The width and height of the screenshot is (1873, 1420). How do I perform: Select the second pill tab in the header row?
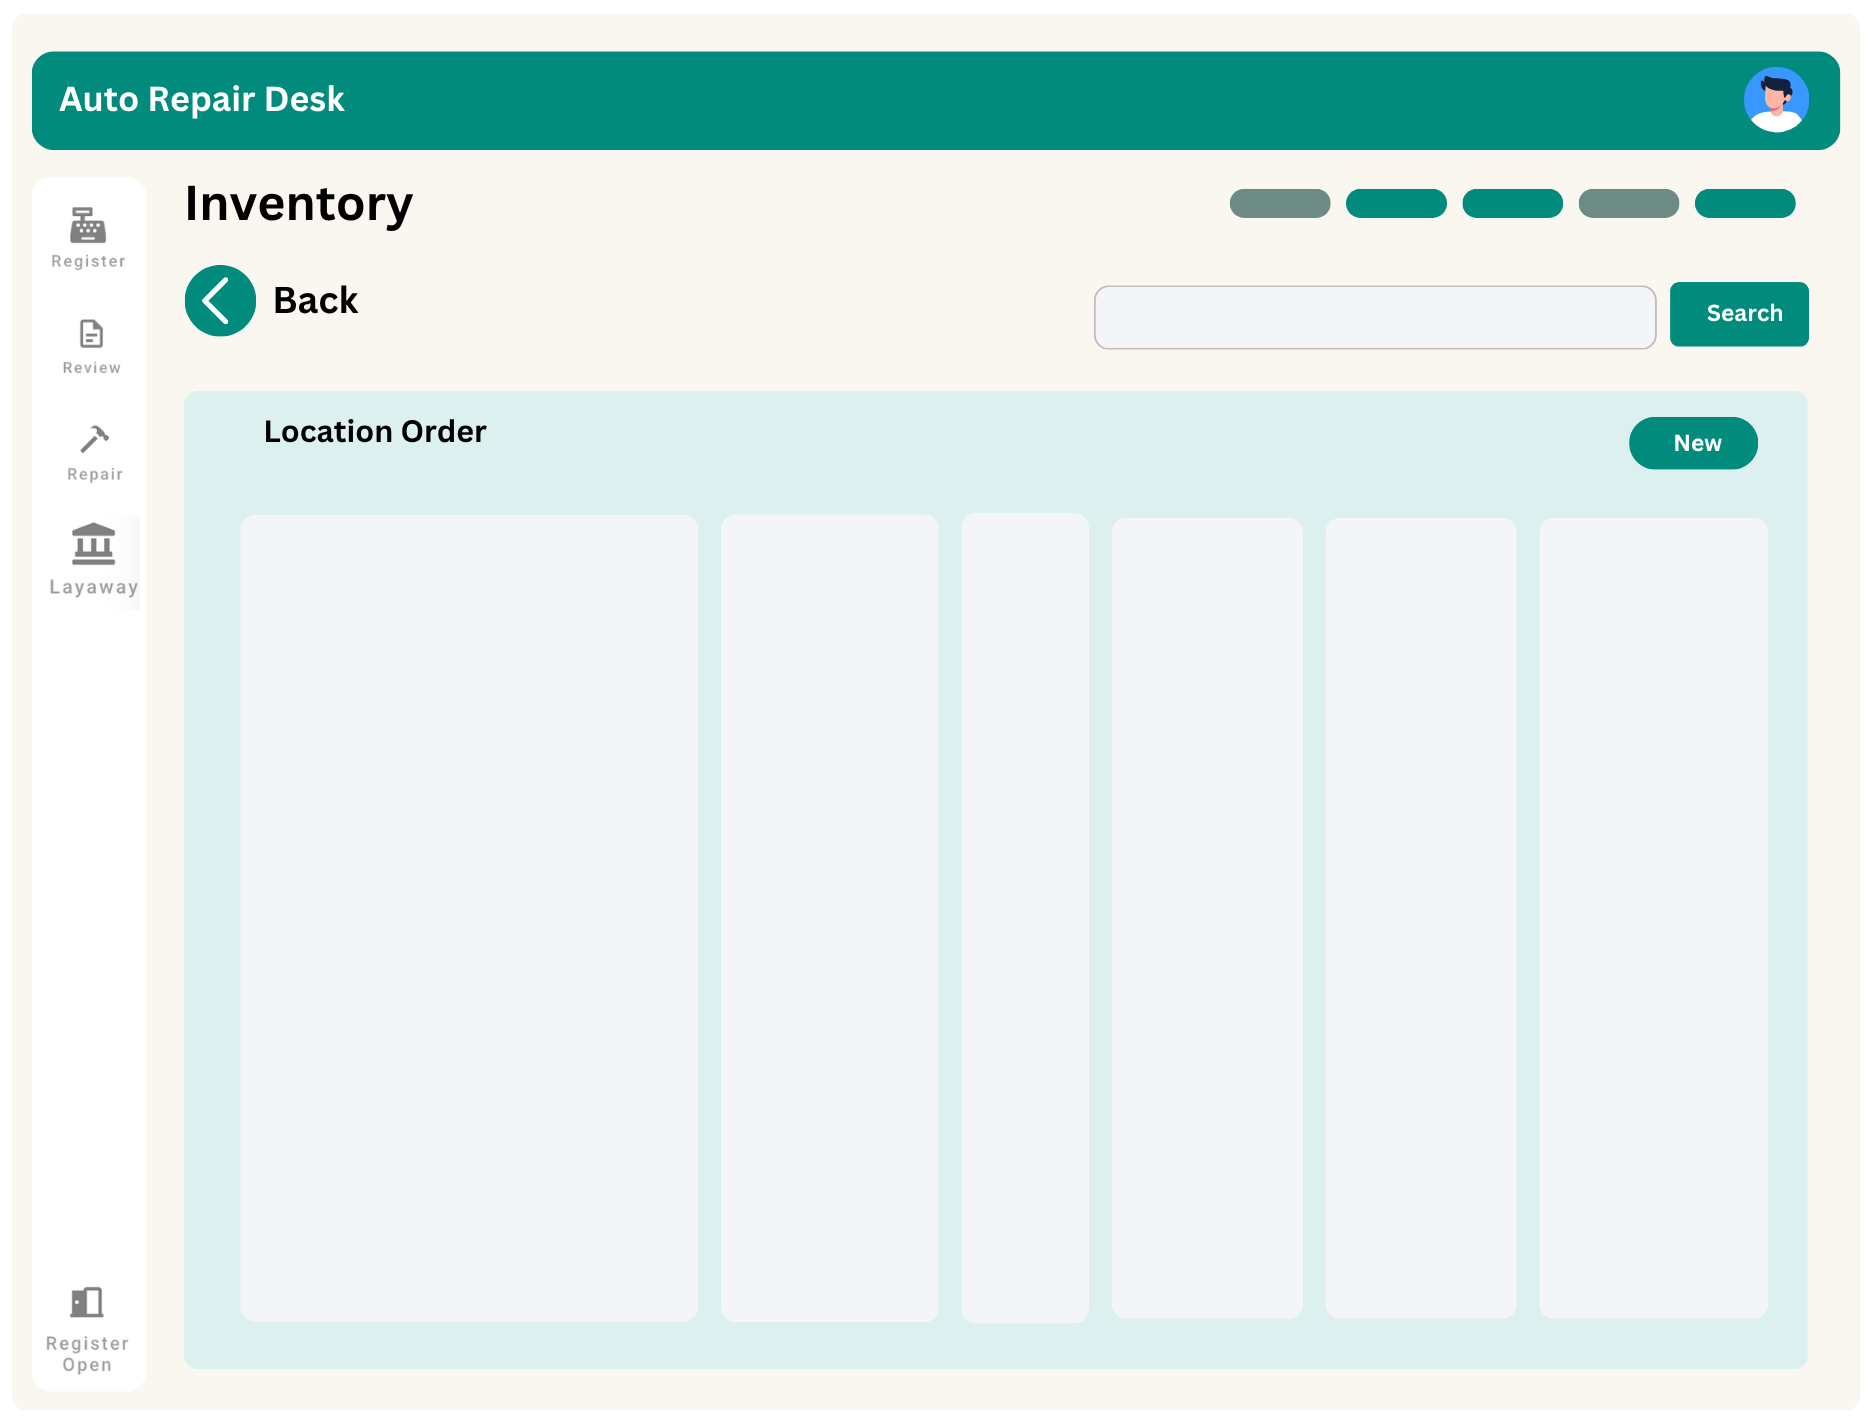pos(1395,203)
